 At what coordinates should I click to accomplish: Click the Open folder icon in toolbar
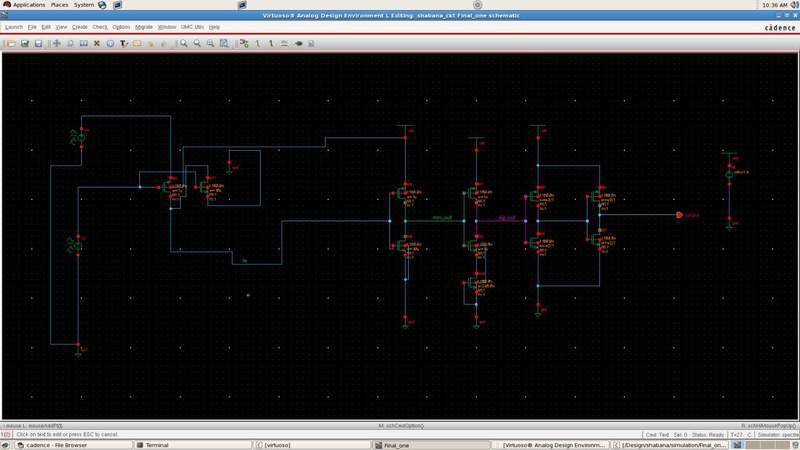(x=10, y=44)
